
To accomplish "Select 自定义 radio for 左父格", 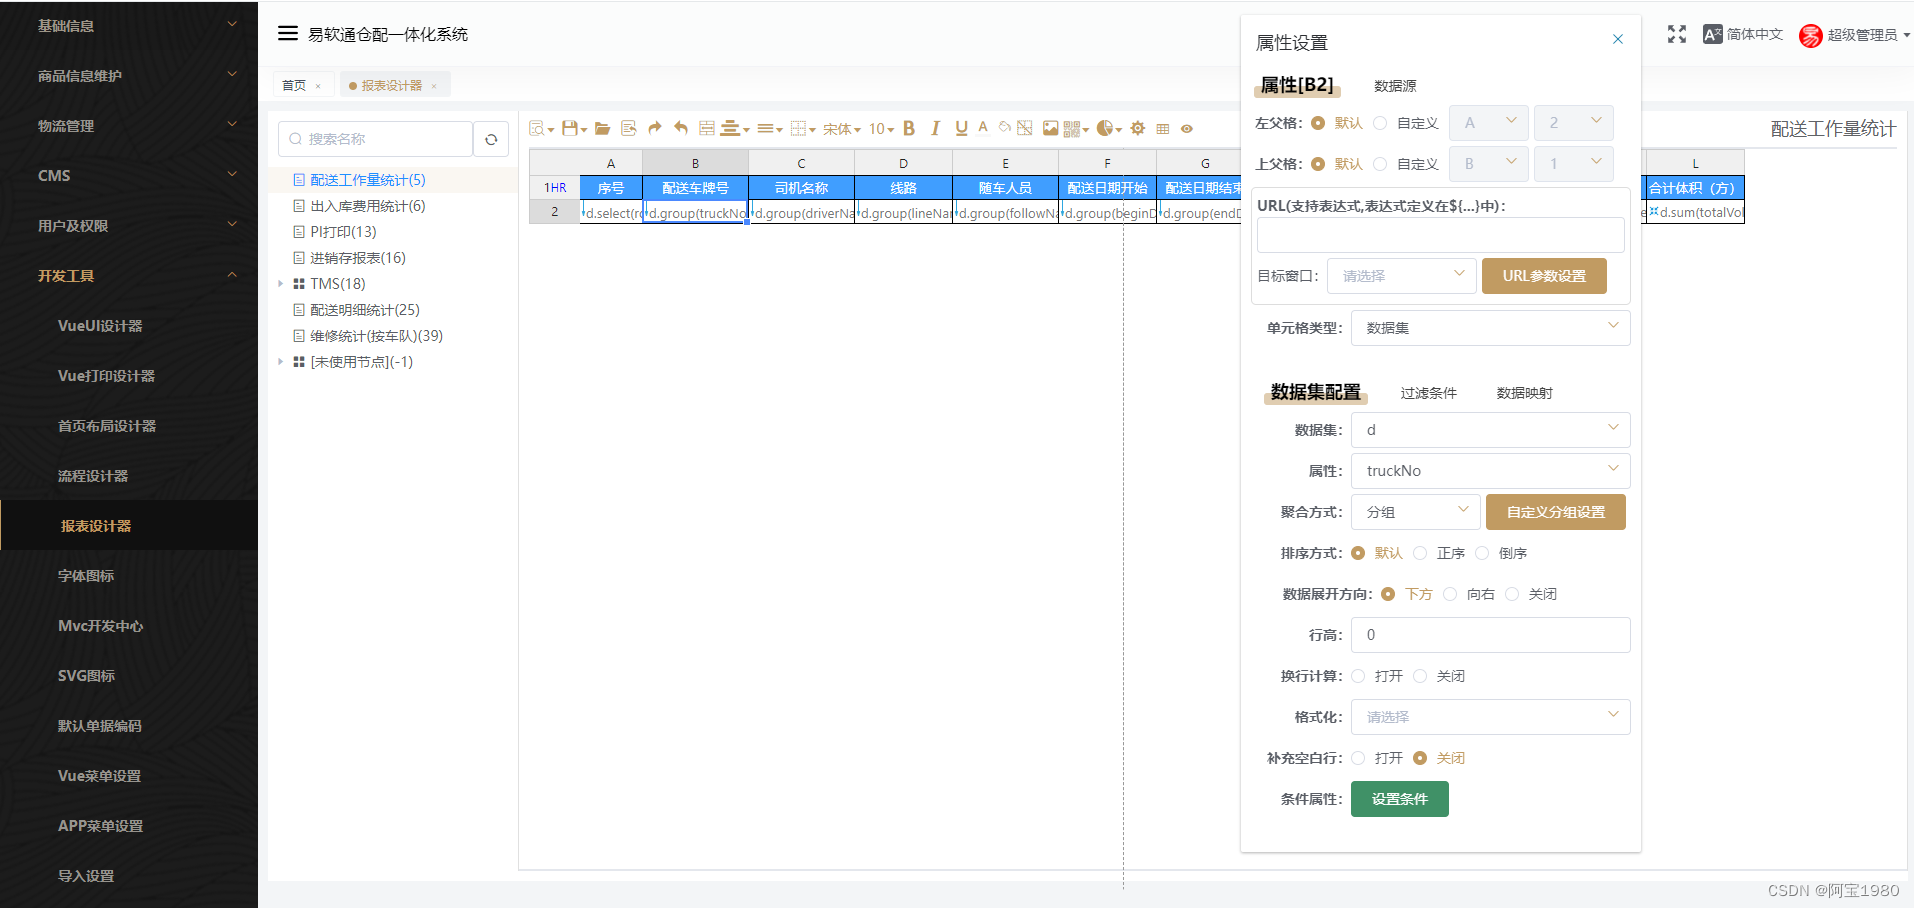I will [1380, 123].
